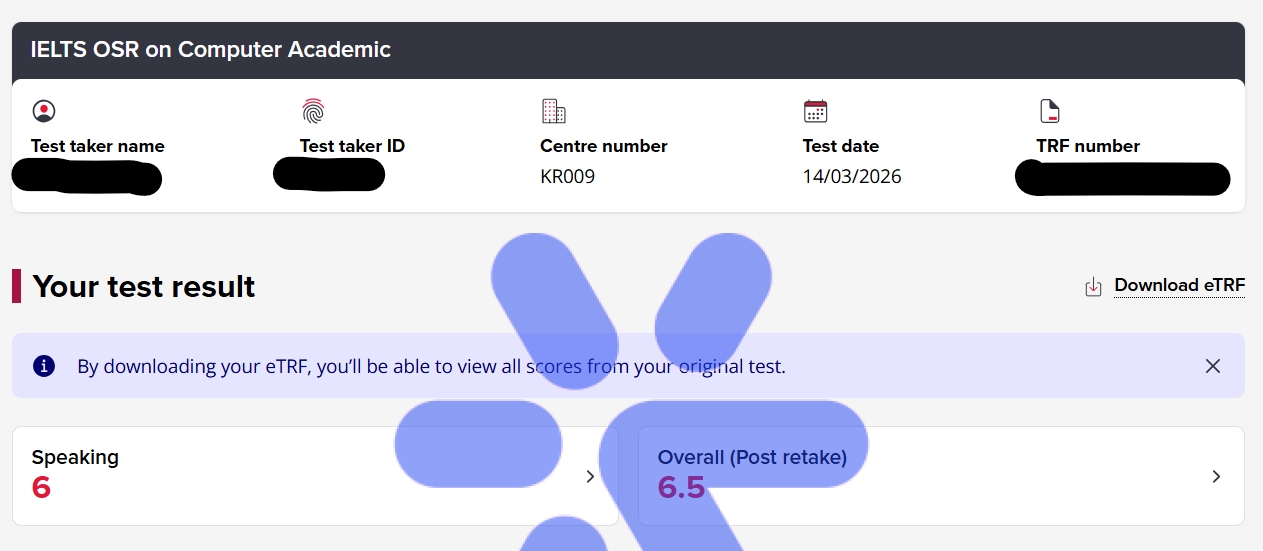Expand the Overall (Post retake) chevron

pyautogui.click(x=1216, y=477)
